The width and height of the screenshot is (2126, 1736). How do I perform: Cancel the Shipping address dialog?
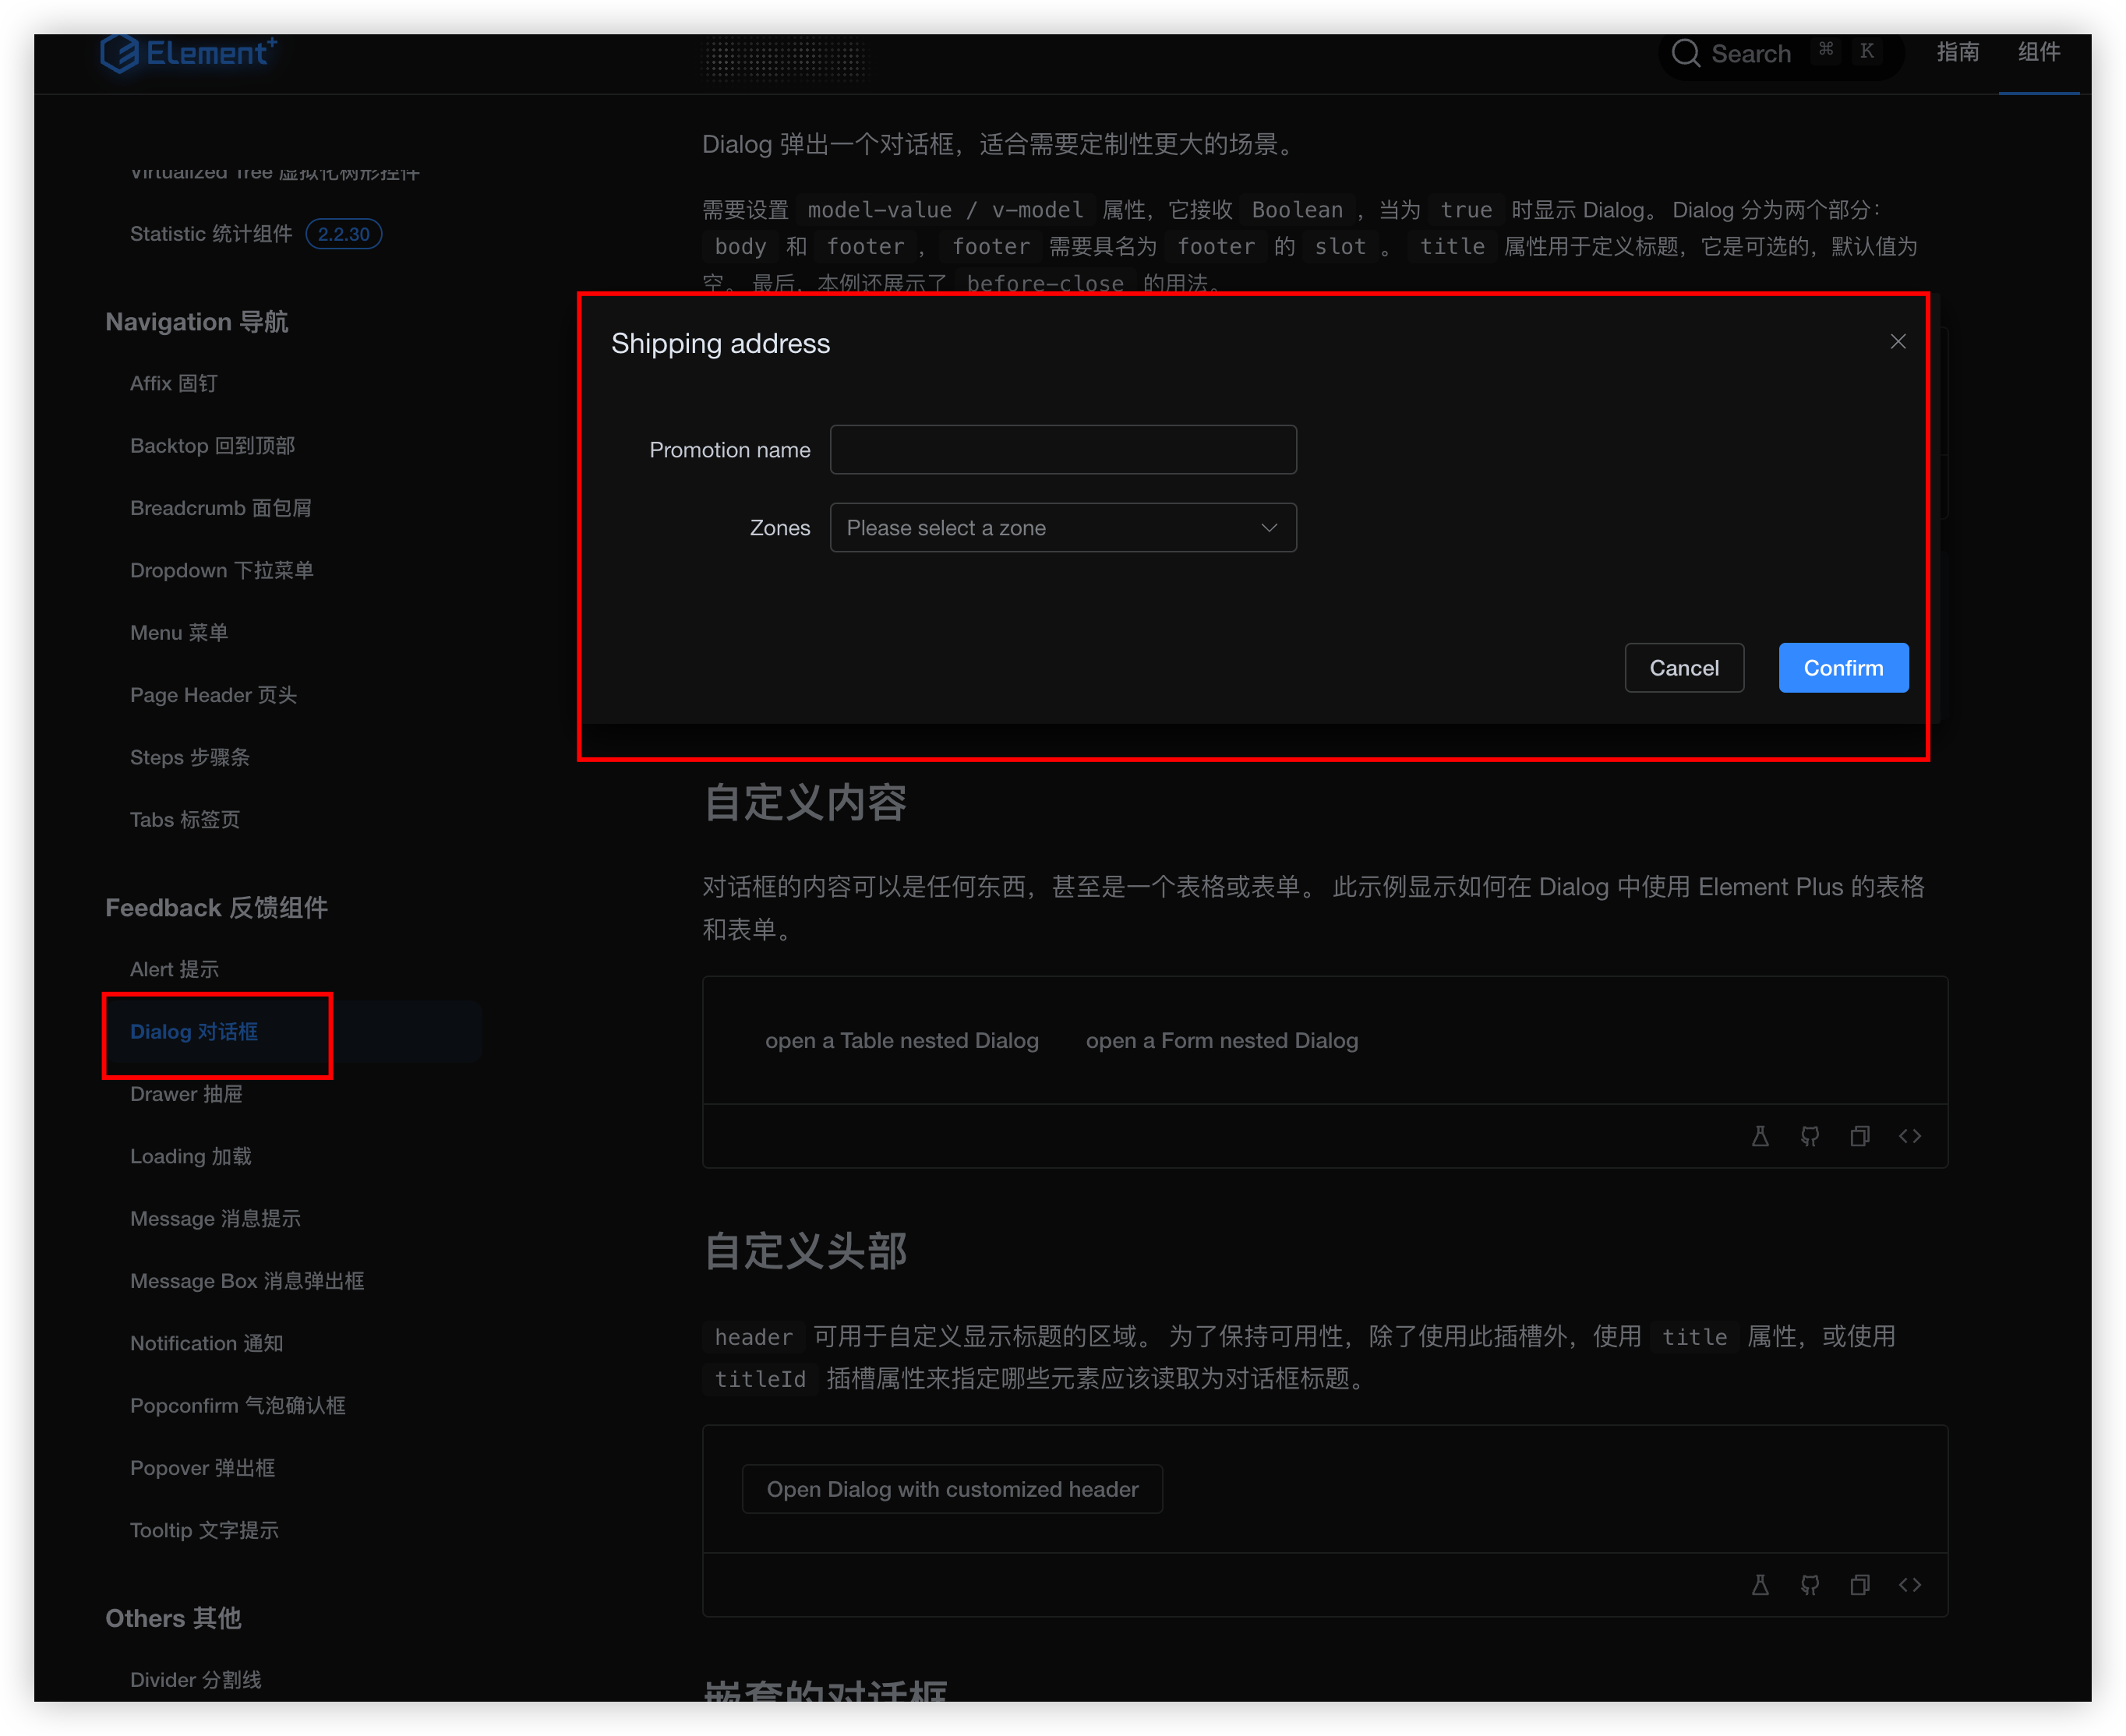(1684, 667)
